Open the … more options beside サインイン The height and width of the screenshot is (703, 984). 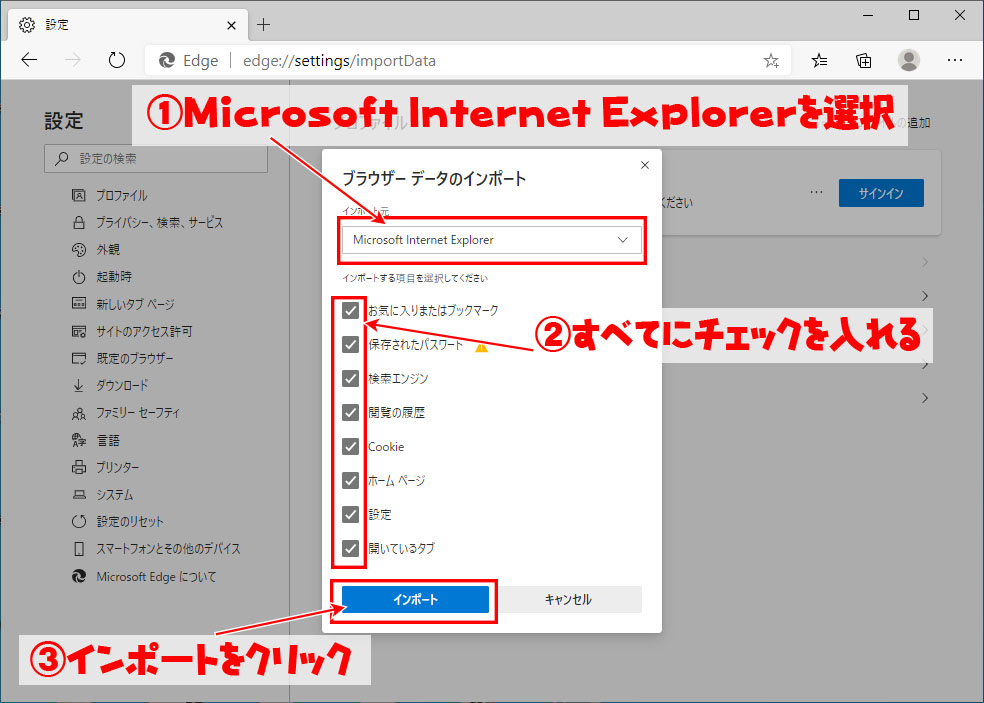pyautogui.click(x=816, y=193)
